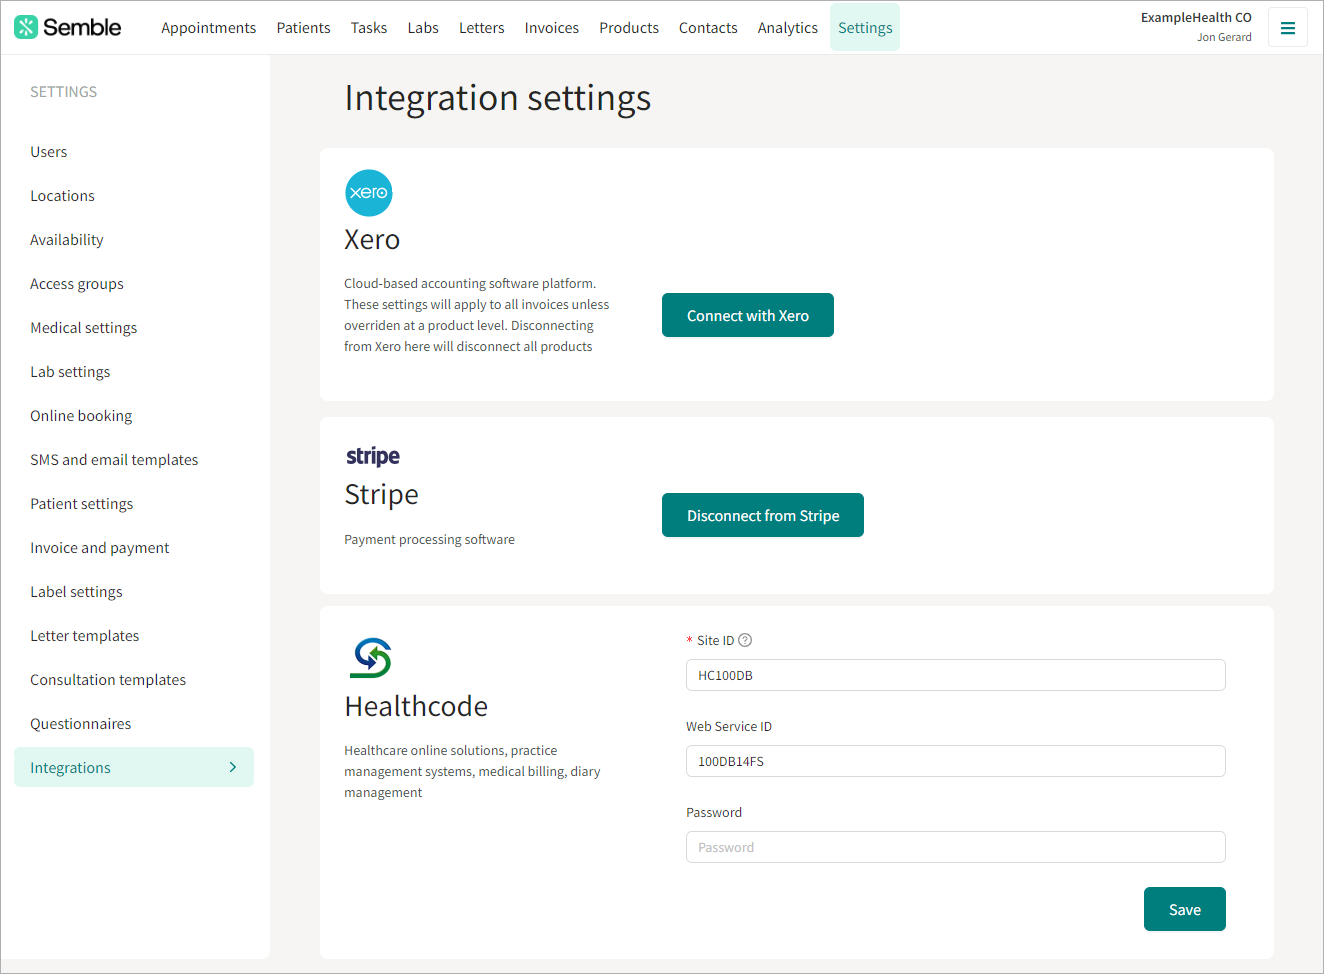Click the Site ID help question mark
This screenshot has width=1324, height=974.
point(745,640)
